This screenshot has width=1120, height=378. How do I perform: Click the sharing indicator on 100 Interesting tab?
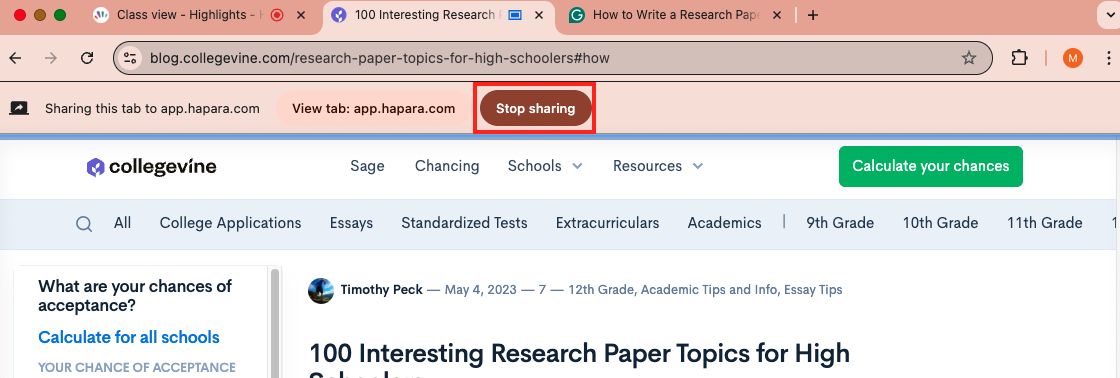[514, 15]
